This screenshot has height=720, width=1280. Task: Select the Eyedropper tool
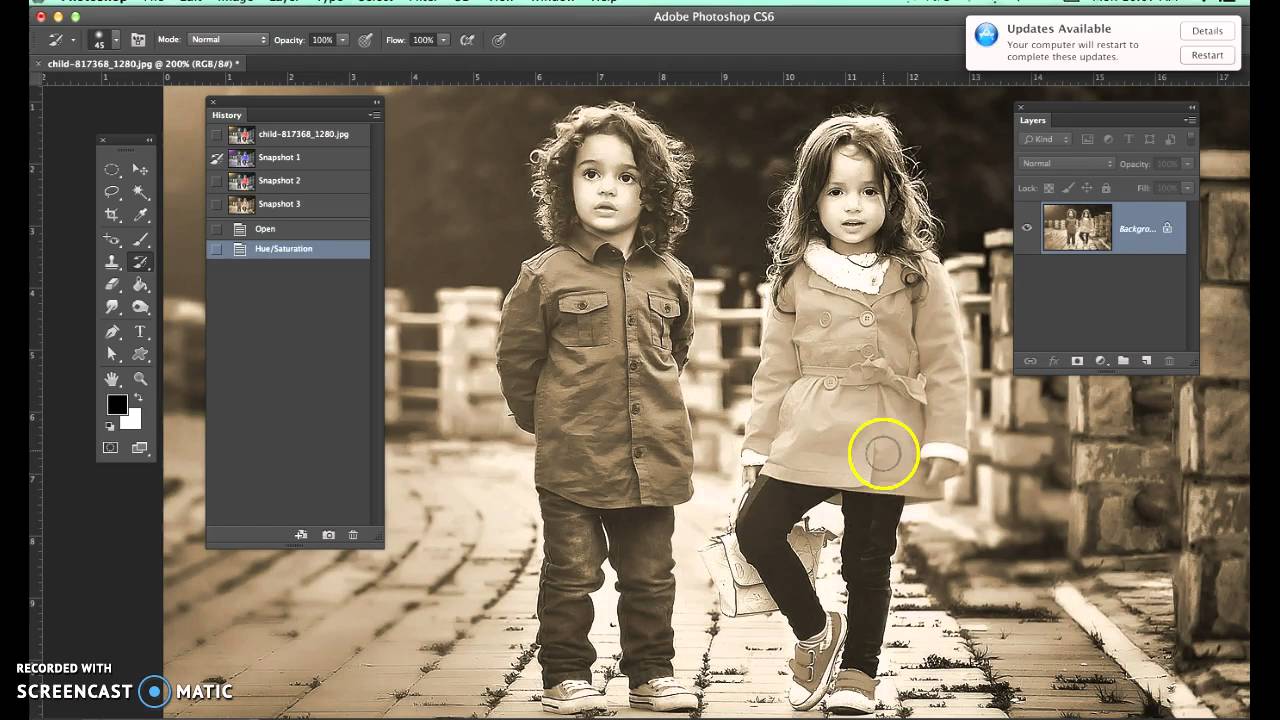coord(140,215)
